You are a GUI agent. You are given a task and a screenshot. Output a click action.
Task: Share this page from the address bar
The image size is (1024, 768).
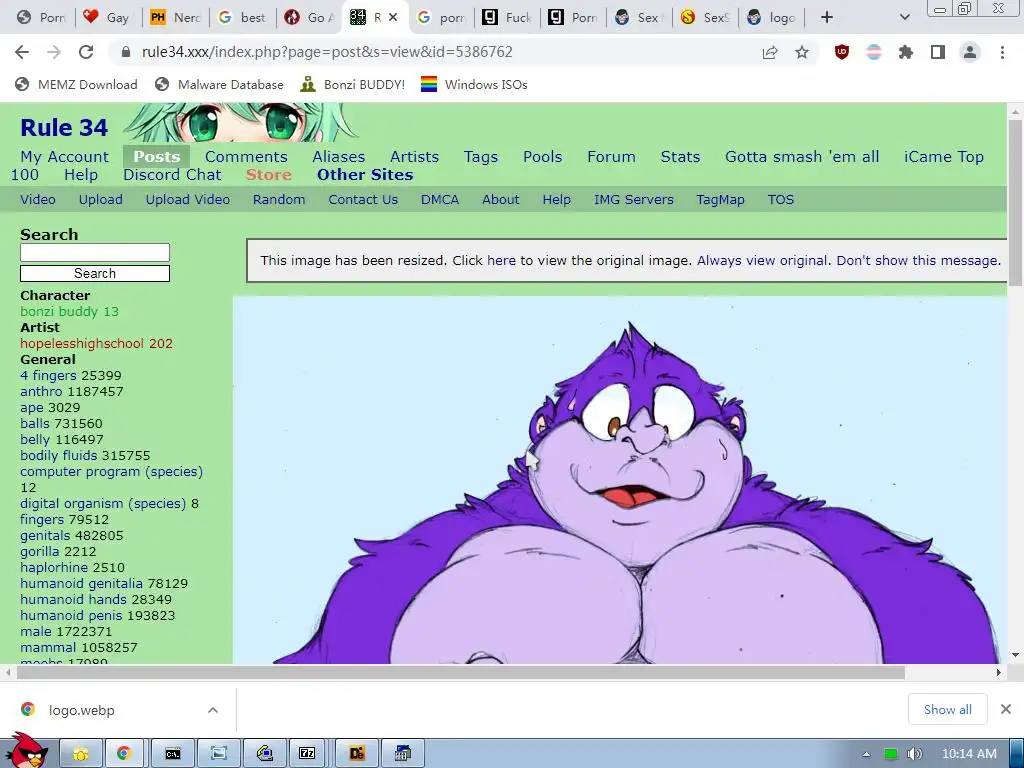pyautogui.click(x=770, y=52)
